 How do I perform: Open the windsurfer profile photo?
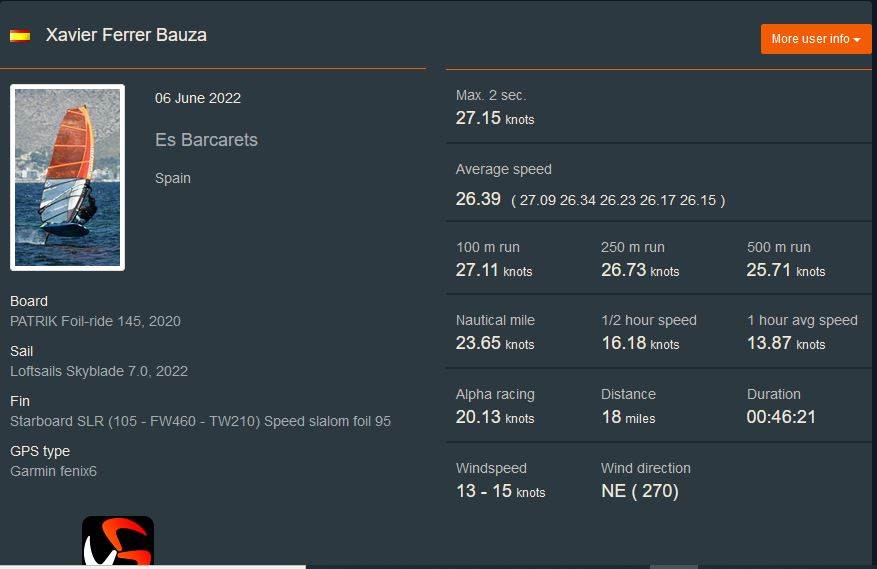67,177
